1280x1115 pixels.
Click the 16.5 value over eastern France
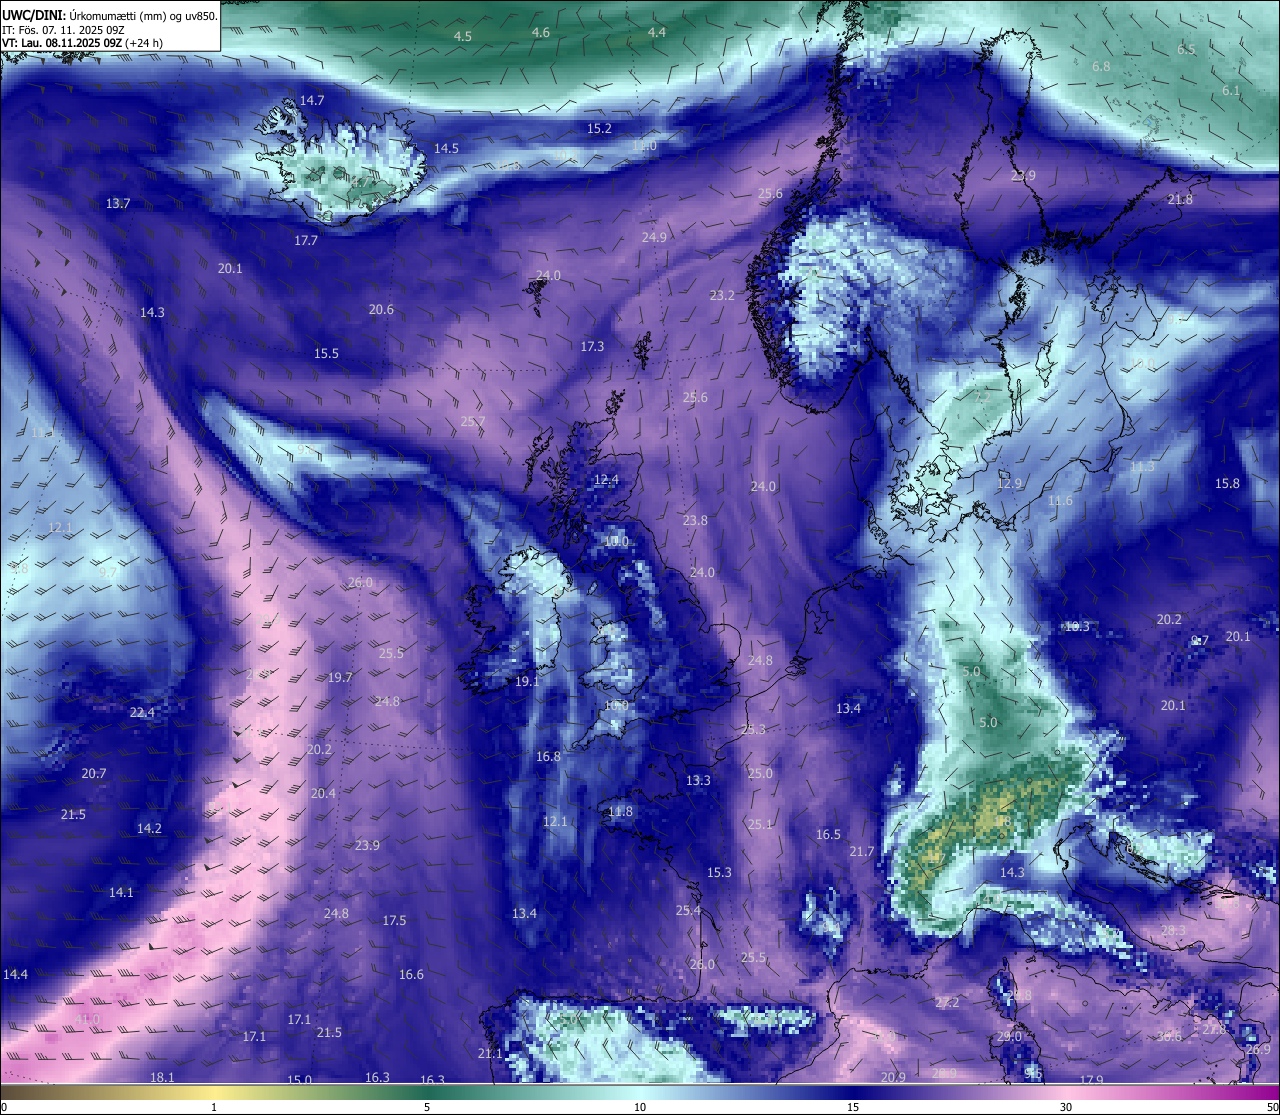click(x=828, y=835)
